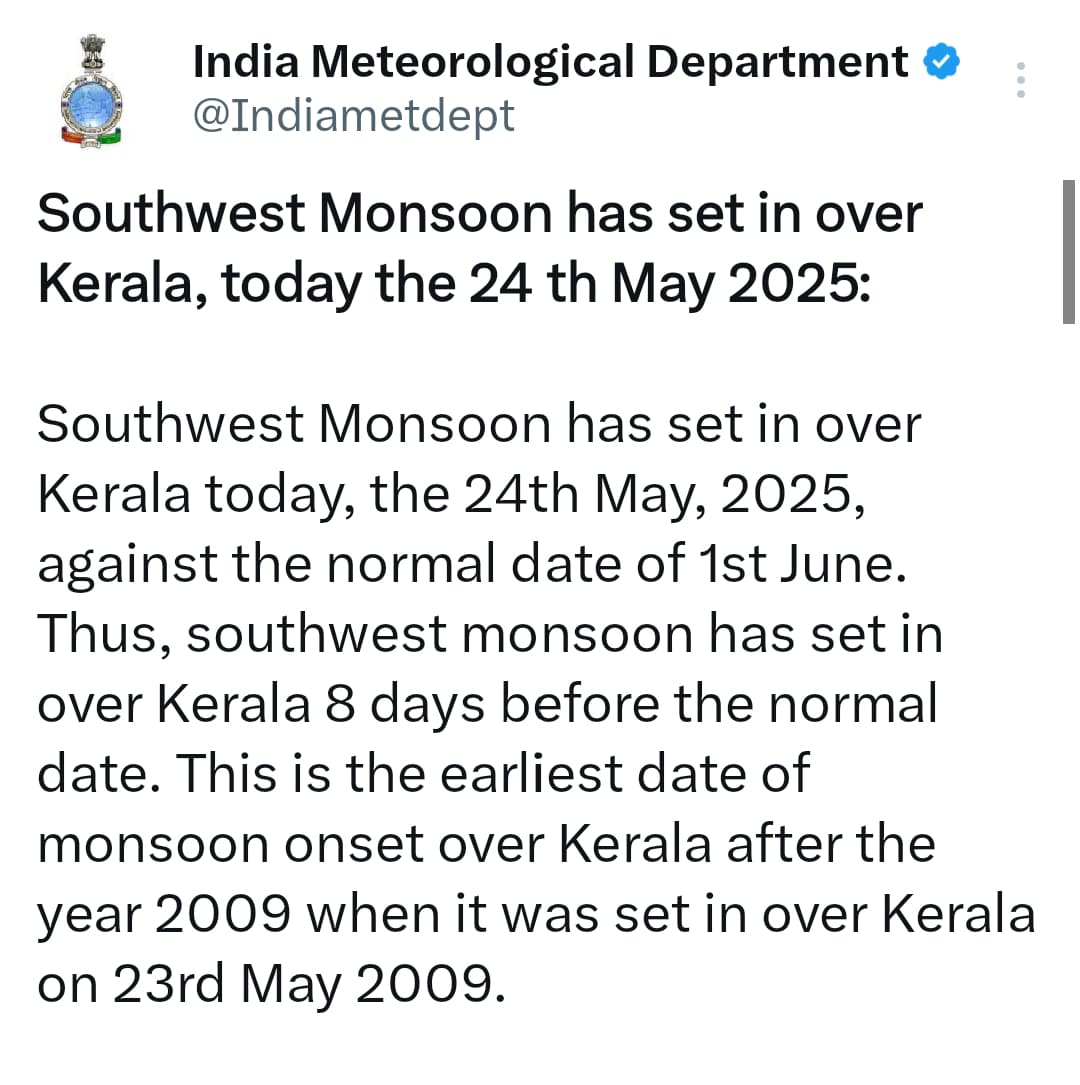Click the tricolor ribbon at IMD logo base
Viewport: 1080px width, 1085px height.
[x=91, y=136]
